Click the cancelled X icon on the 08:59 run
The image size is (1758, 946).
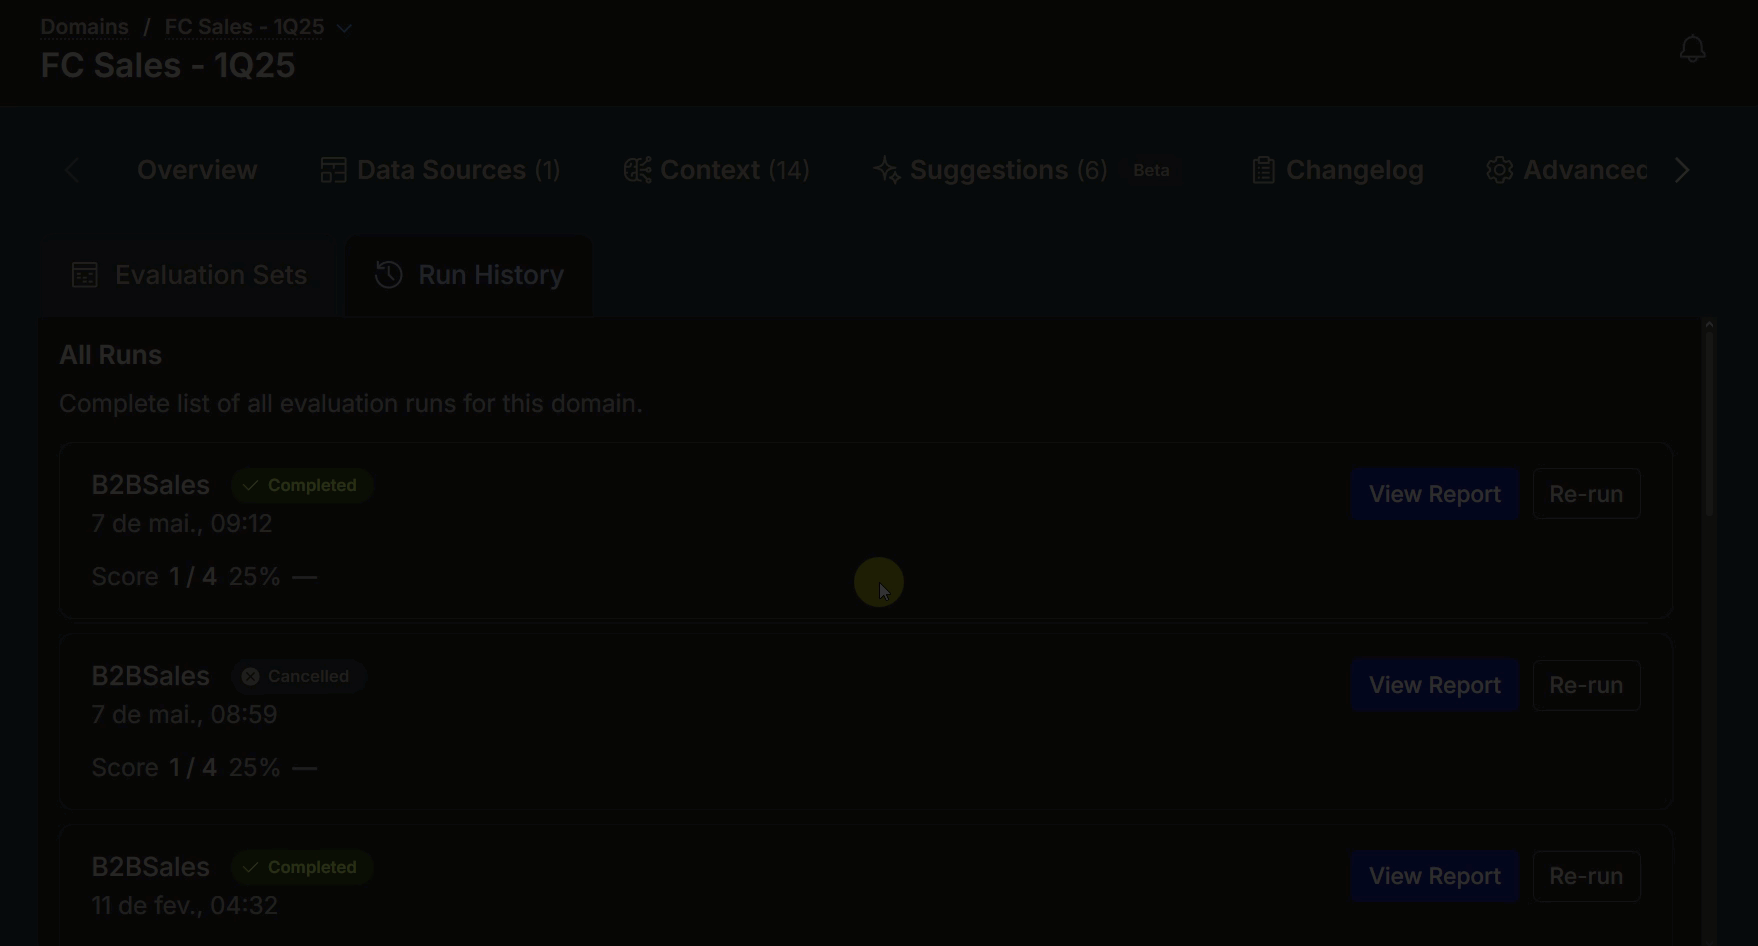pyautogui.click(x=250, y=677)
